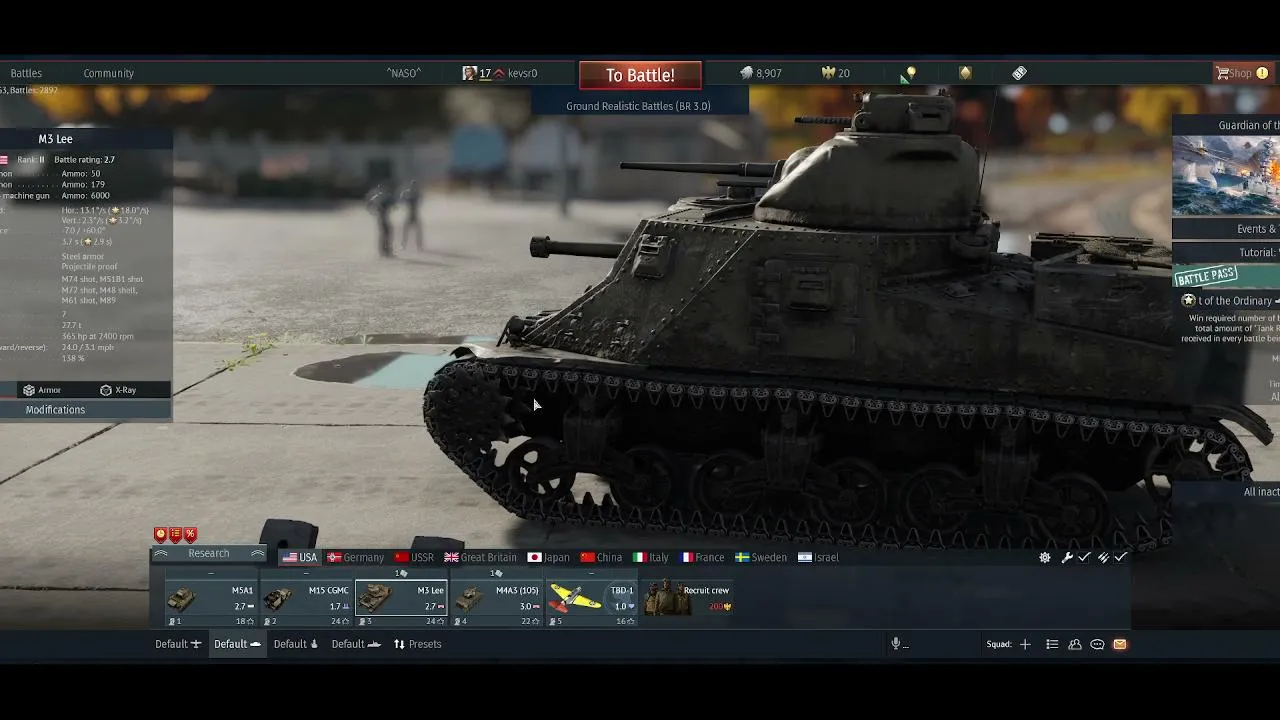Expand the Research panel
The height and width of the screenshot is (720, 1280).
(x=209, y=554)
